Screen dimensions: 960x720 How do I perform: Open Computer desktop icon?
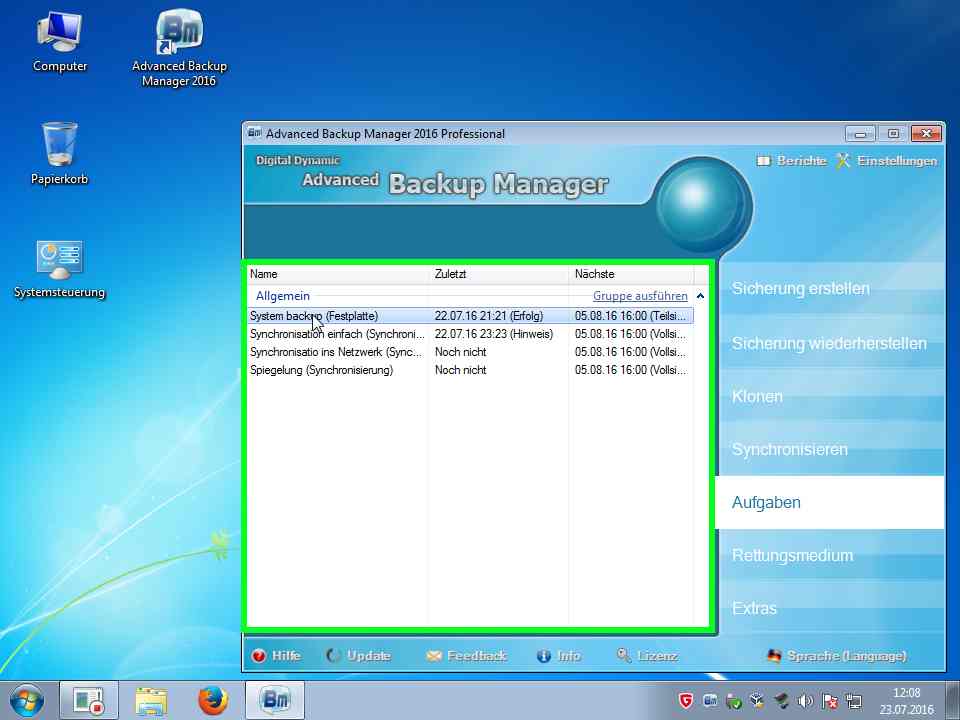pyautogui.click(x=59, y=41)
